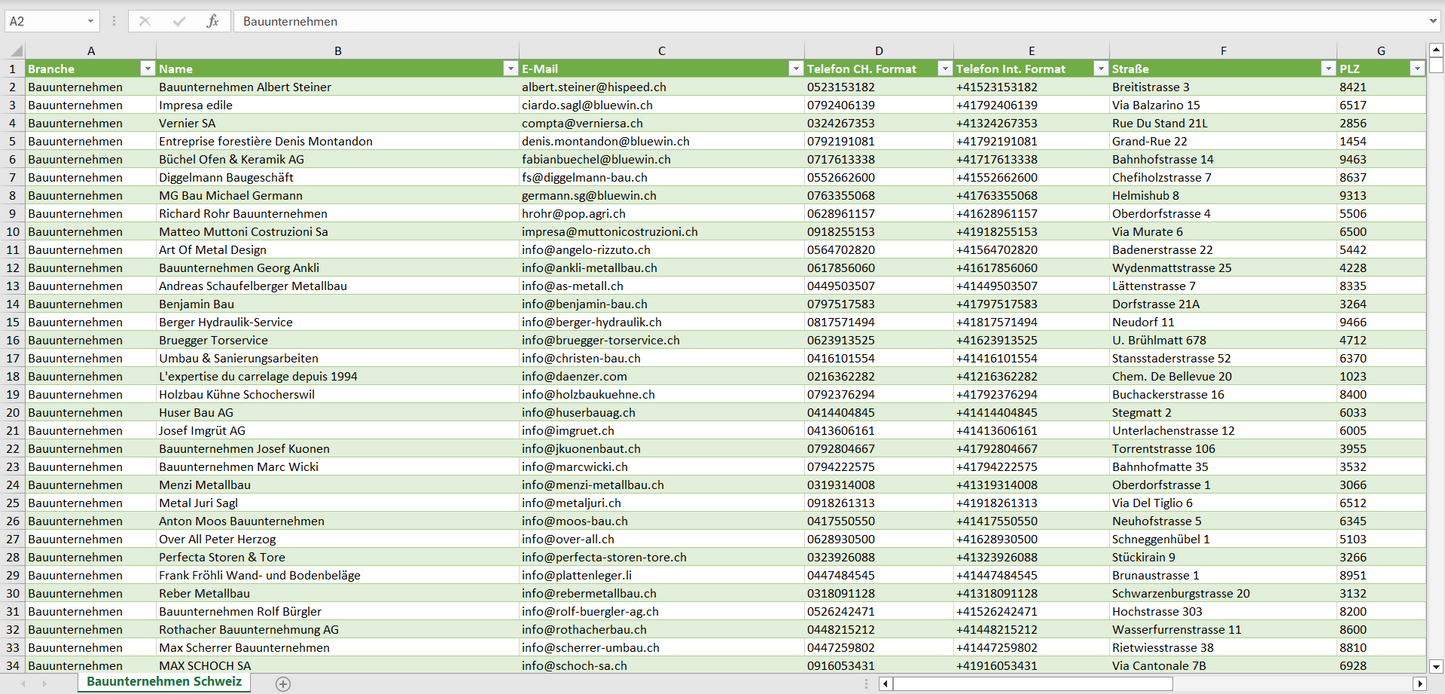This screenshot has width=1445, height=694.
Task: Click the Enter checkmark icon in formula bar
Action: click(179, 21)
